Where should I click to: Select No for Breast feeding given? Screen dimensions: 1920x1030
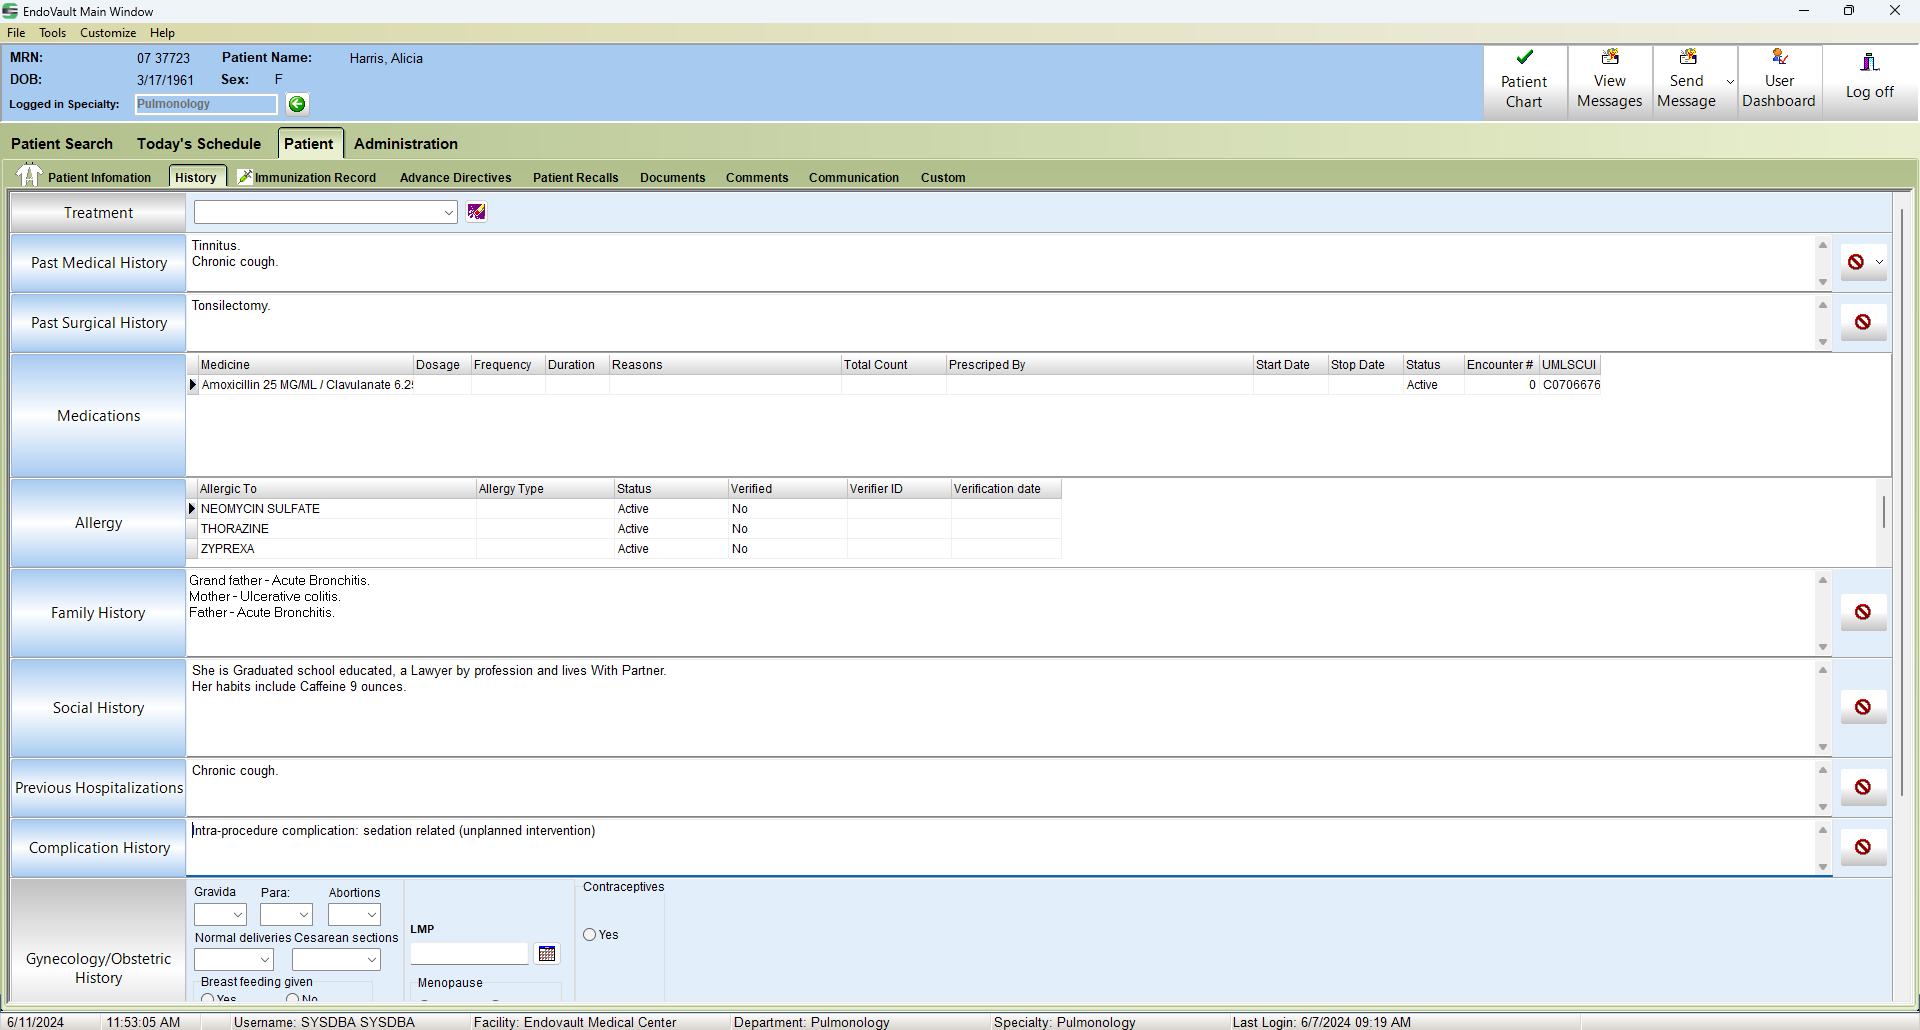tap(293, 998)
